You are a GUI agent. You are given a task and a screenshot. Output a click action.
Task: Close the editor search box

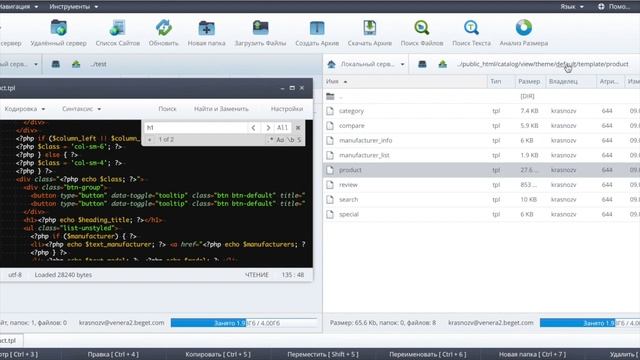(x=298, y=128)
